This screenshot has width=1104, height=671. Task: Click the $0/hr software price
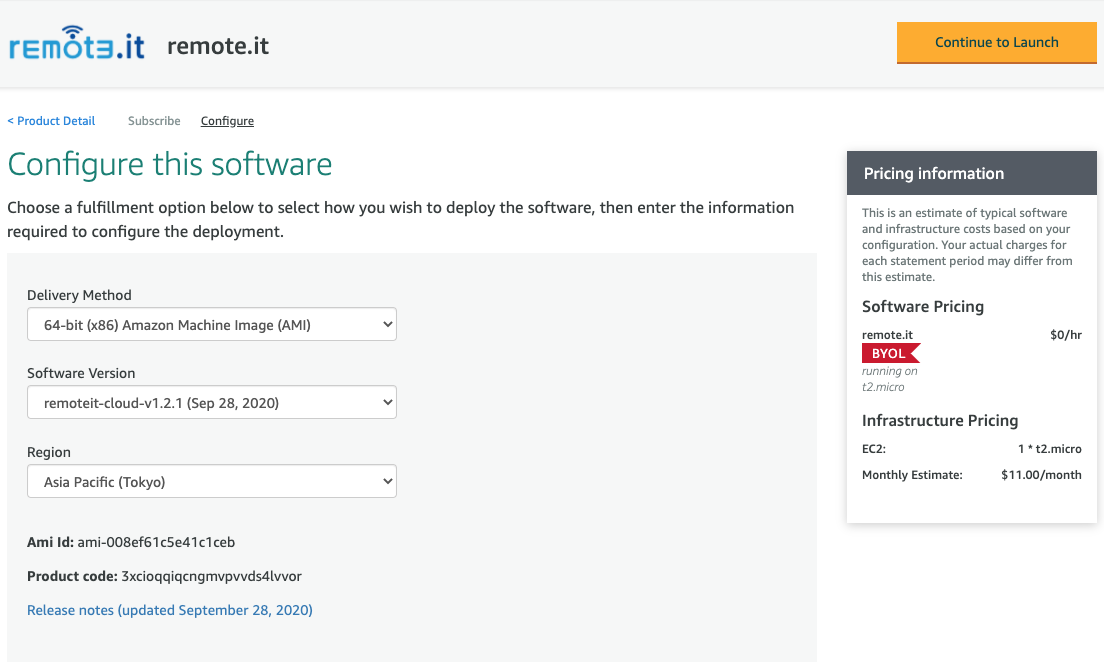coord(1065,335)
